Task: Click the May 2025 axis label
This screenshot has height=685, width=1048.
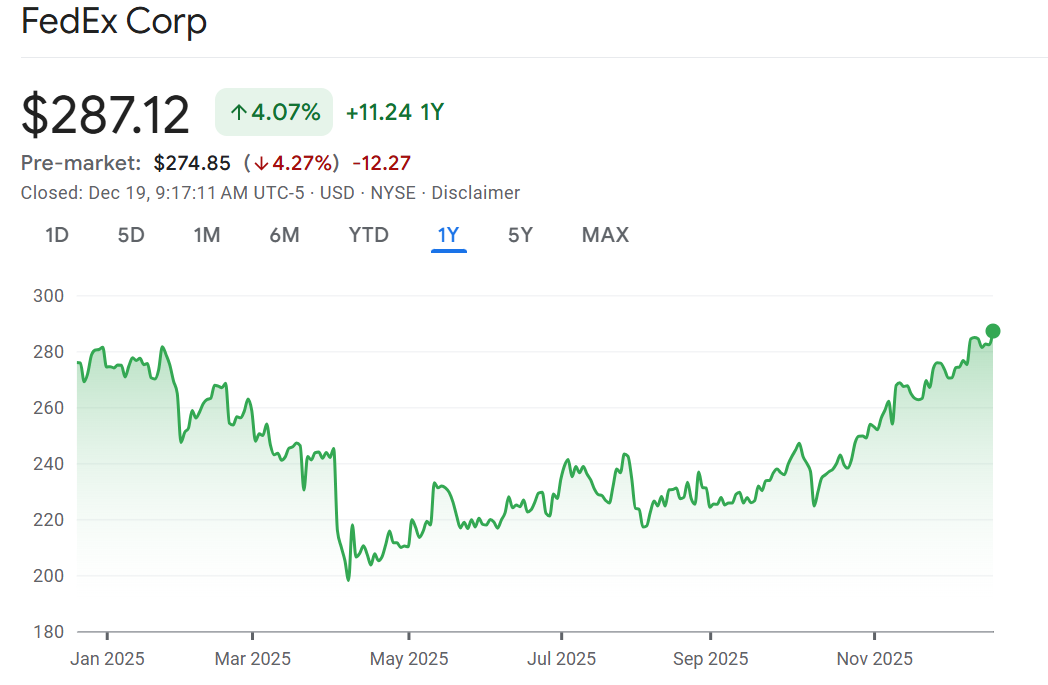Action: (409, 659)
